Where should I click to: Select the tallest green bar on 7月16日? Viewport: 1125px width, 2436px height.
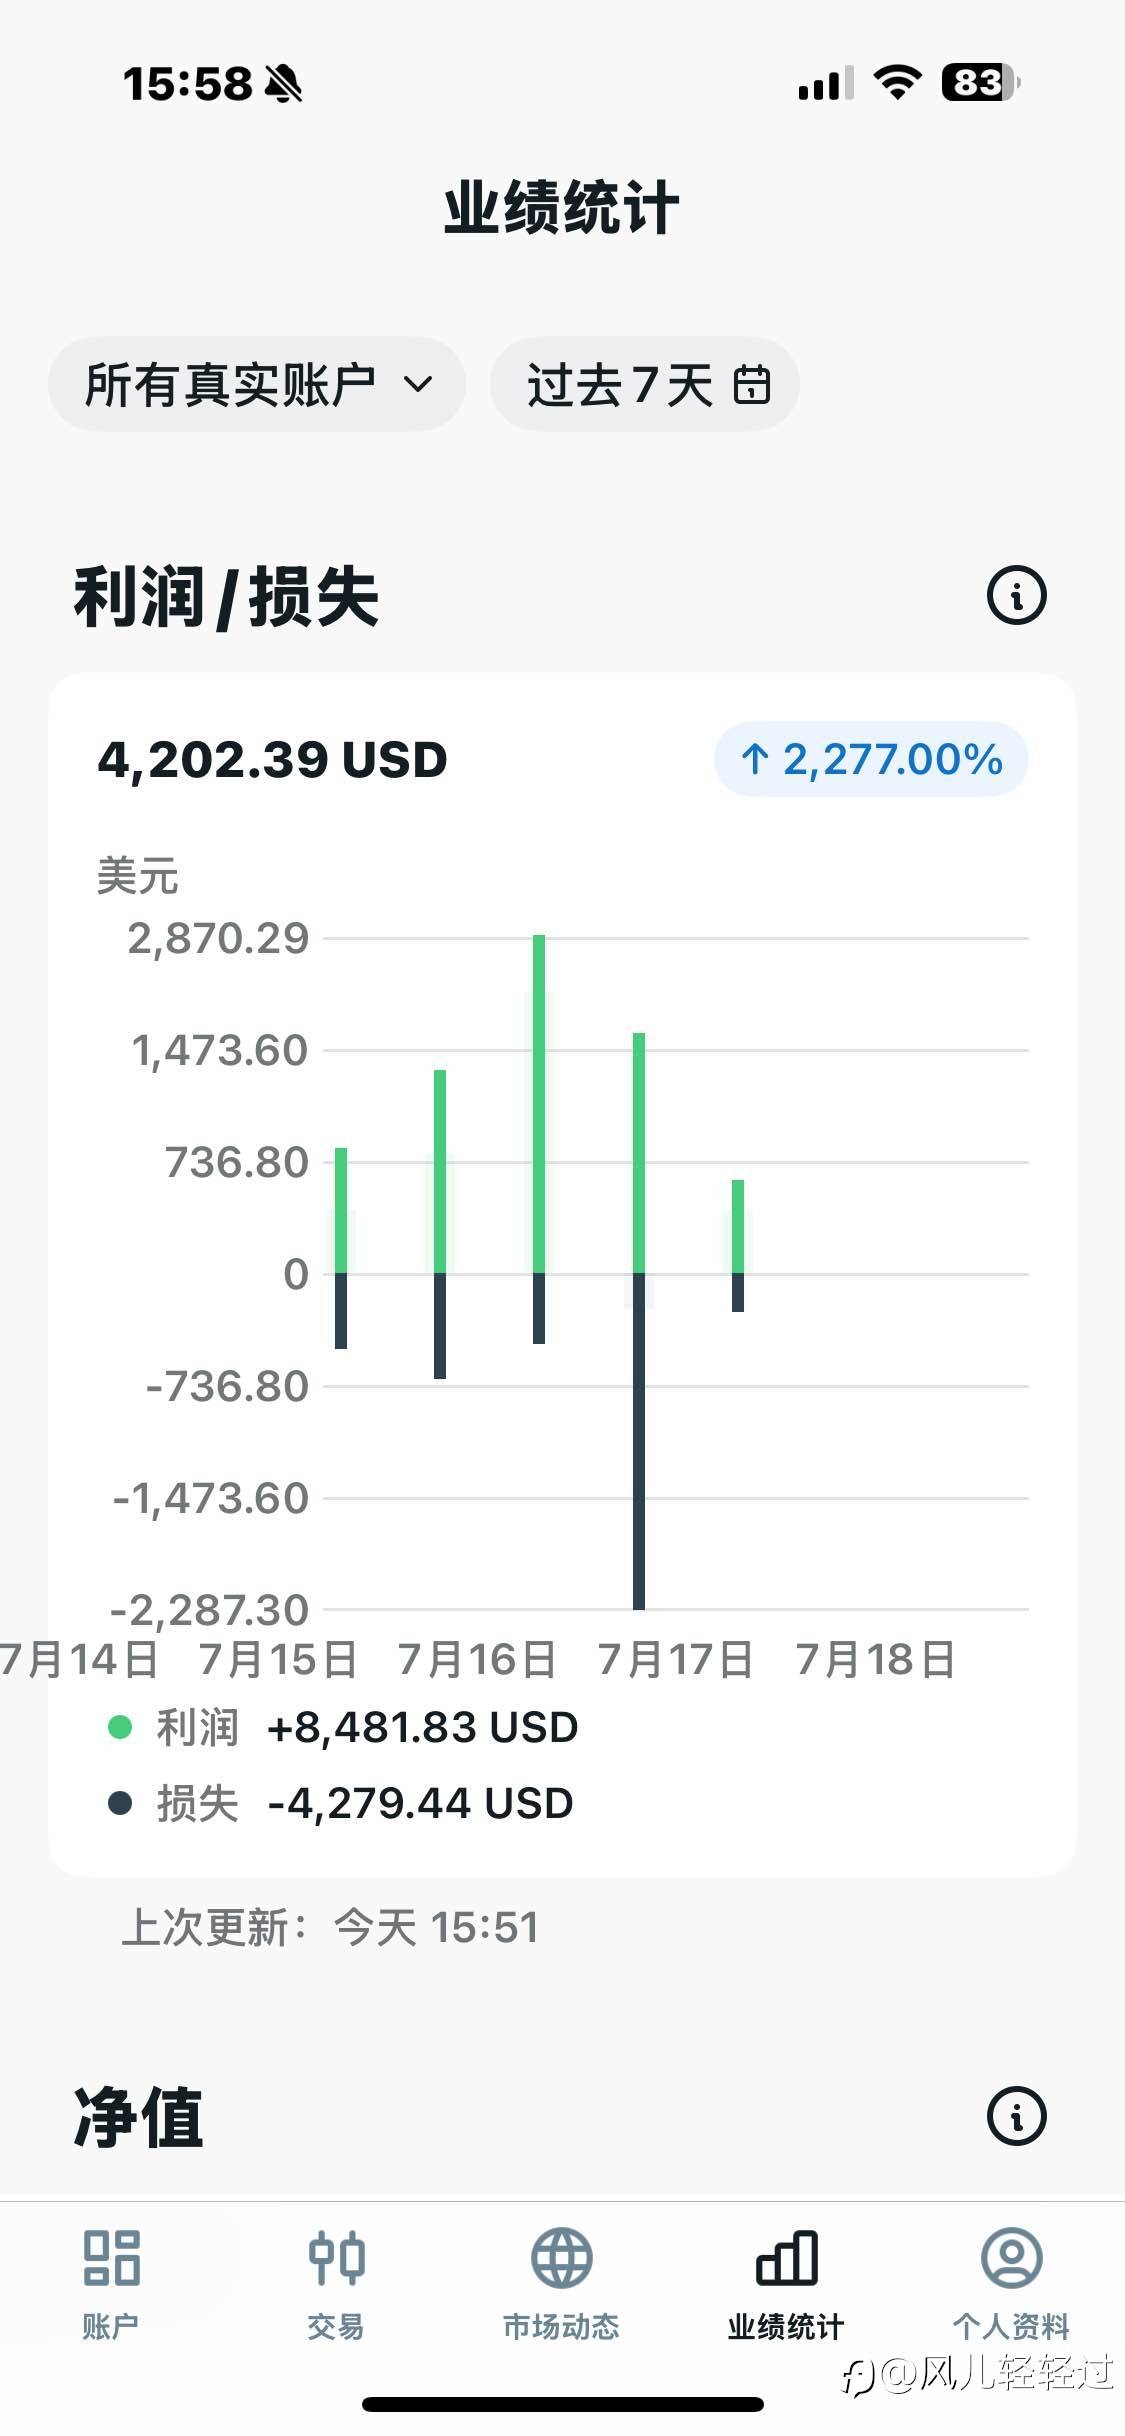(539, 1100)
